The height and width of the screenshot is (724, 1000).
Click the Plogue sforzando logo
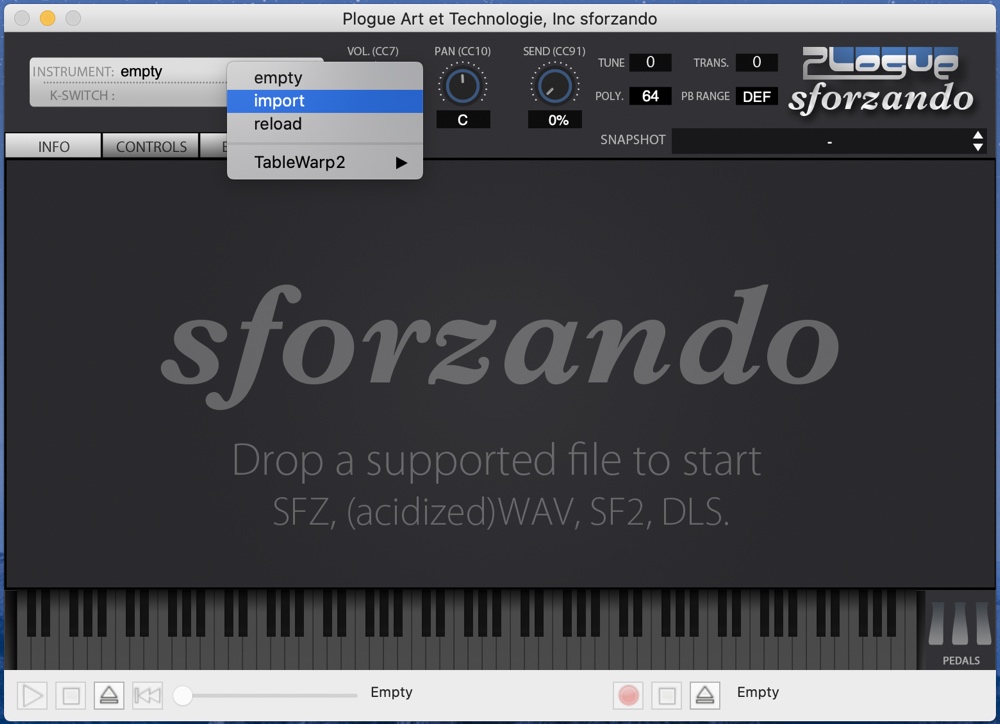(x=881, y=81)
